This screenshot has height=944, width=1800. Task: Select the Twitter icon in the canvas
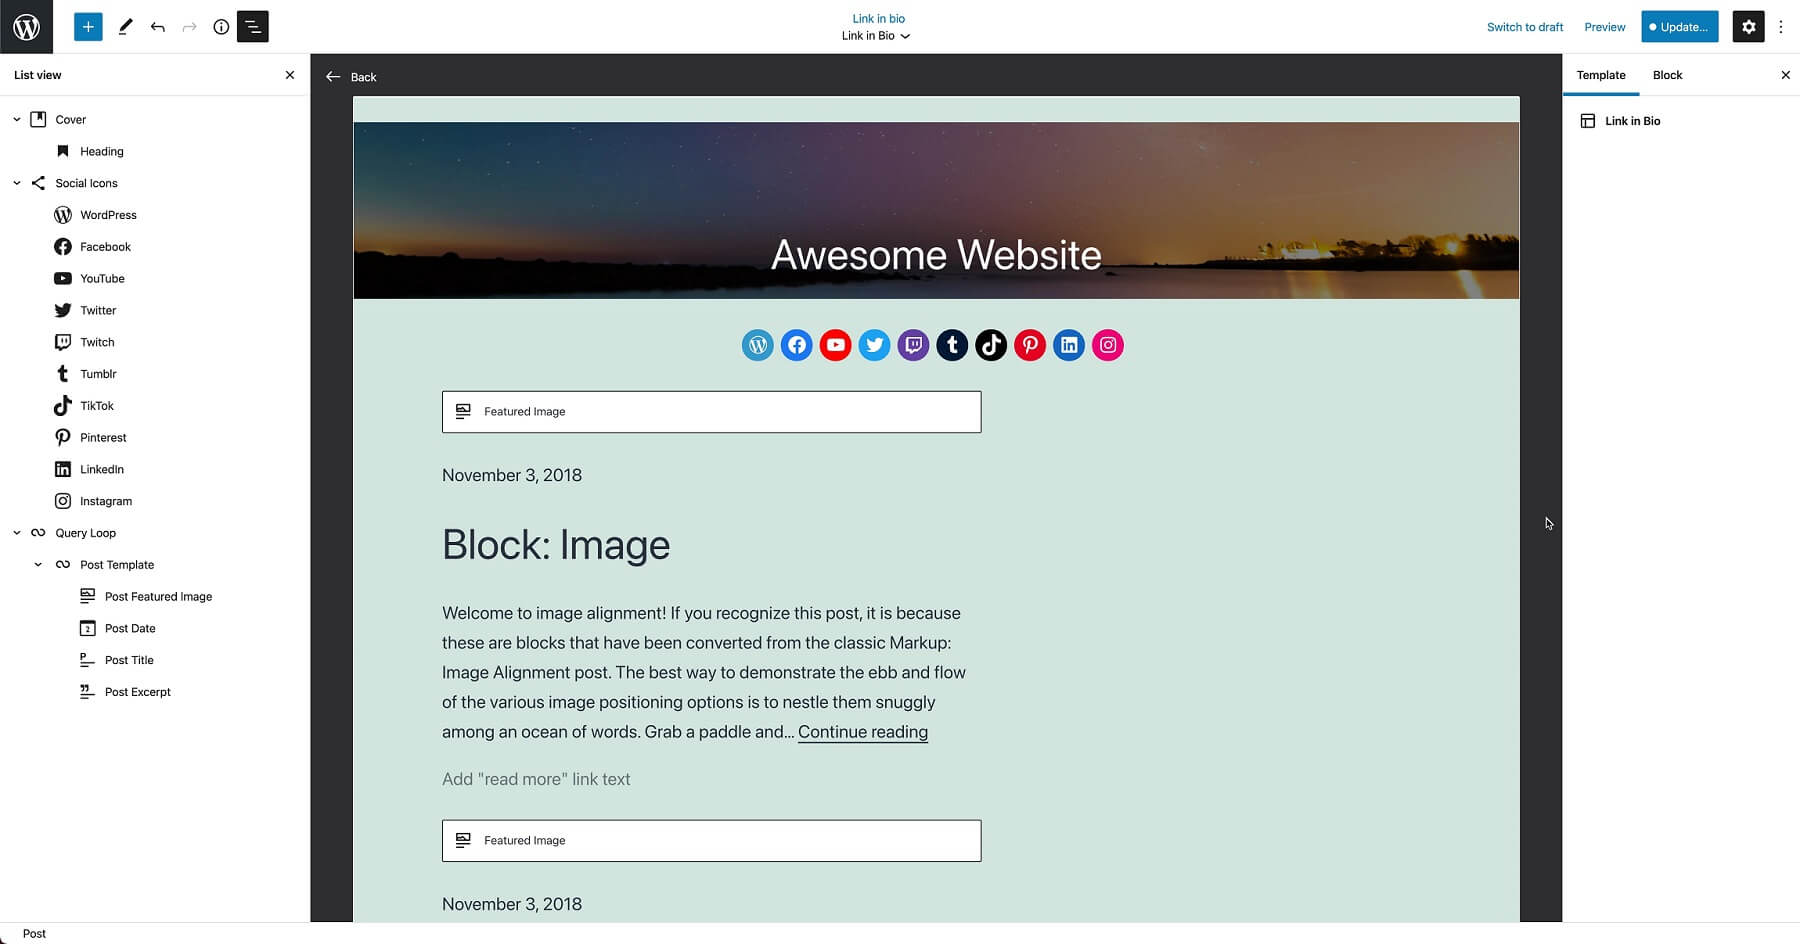874,344
